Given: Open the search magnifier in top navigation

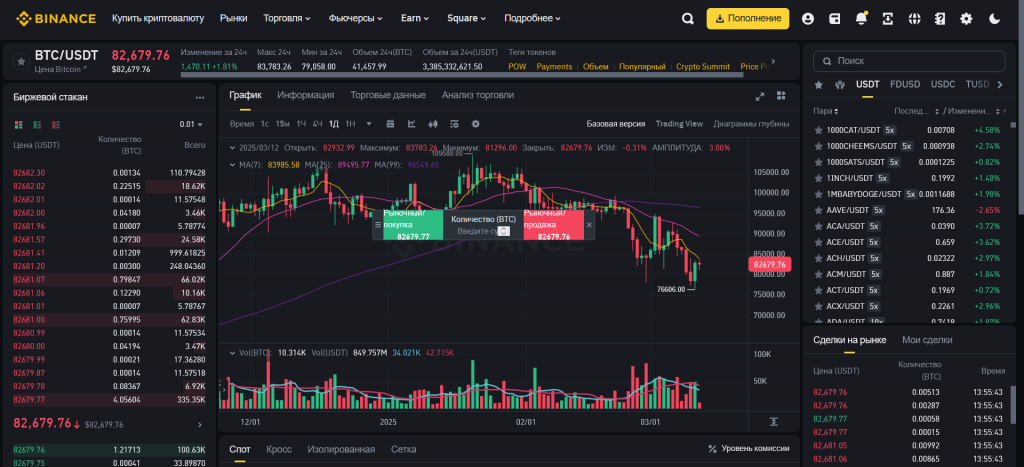Looking at the screenshot, I should (x=687, y=19).
